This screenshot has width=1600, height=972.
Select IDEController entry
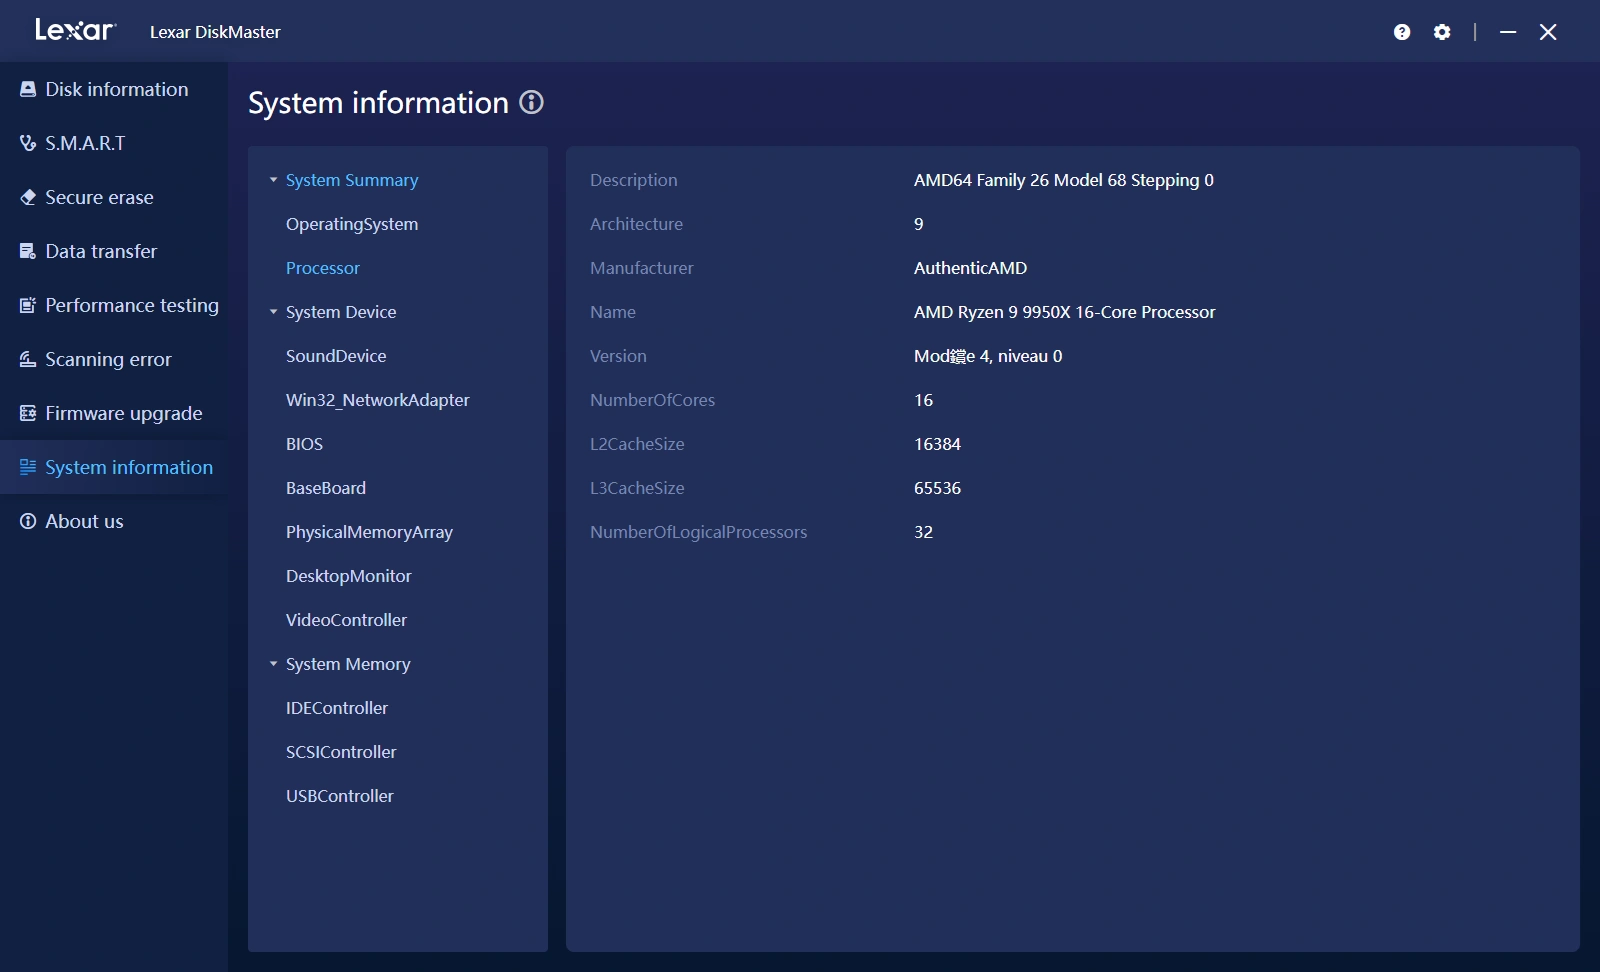337,708
